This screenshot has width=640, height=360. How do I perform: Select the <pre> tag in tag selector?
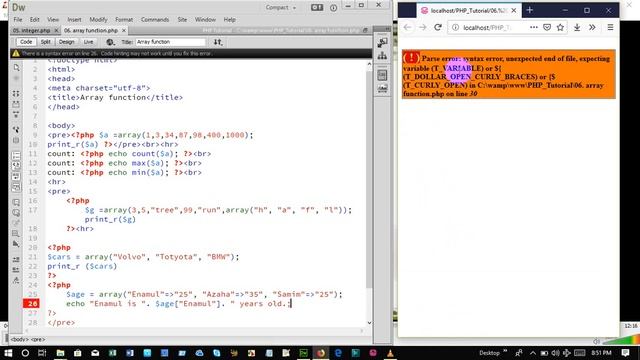[x=37, y=339]
